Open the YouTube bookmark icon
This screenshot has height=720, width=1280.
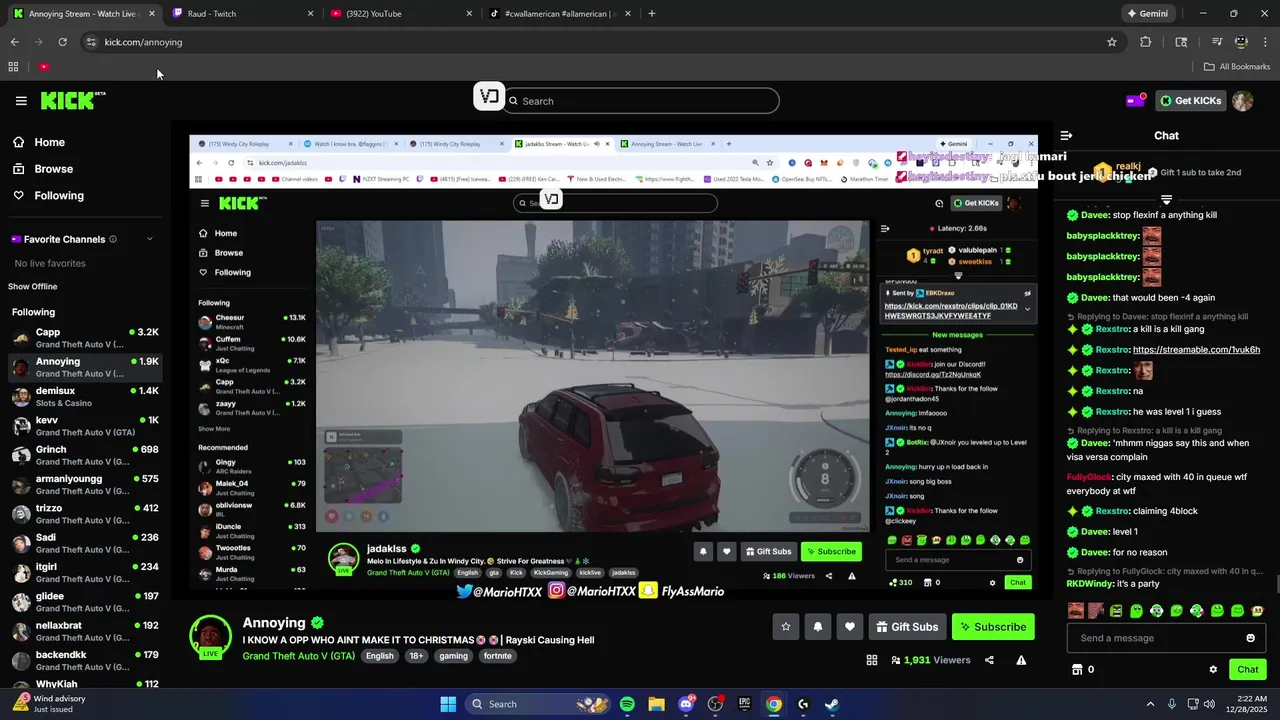(x=44, y=67)
